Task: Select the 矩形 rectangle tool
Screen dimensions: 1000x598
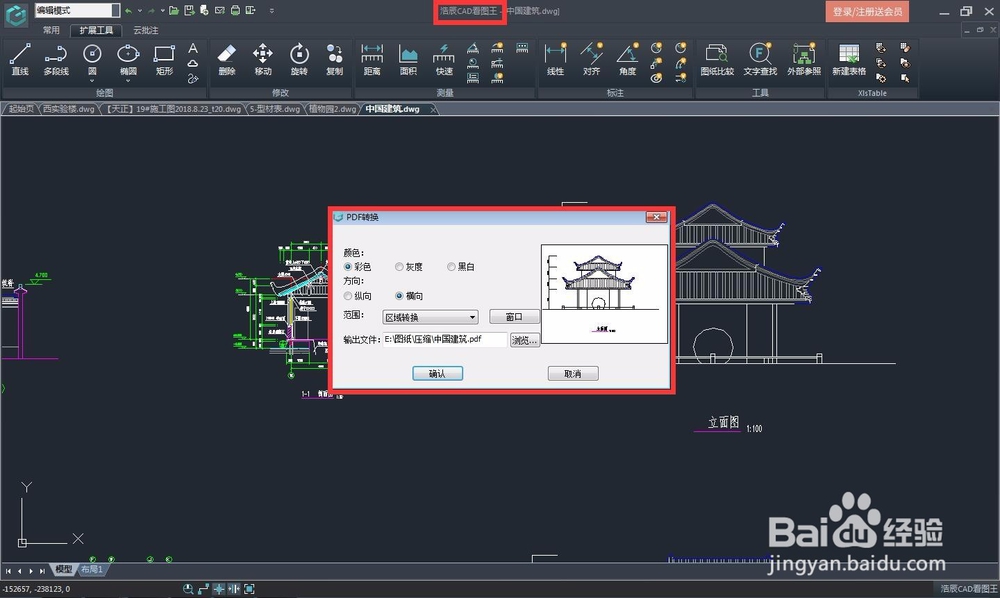Action: point(164,60)
